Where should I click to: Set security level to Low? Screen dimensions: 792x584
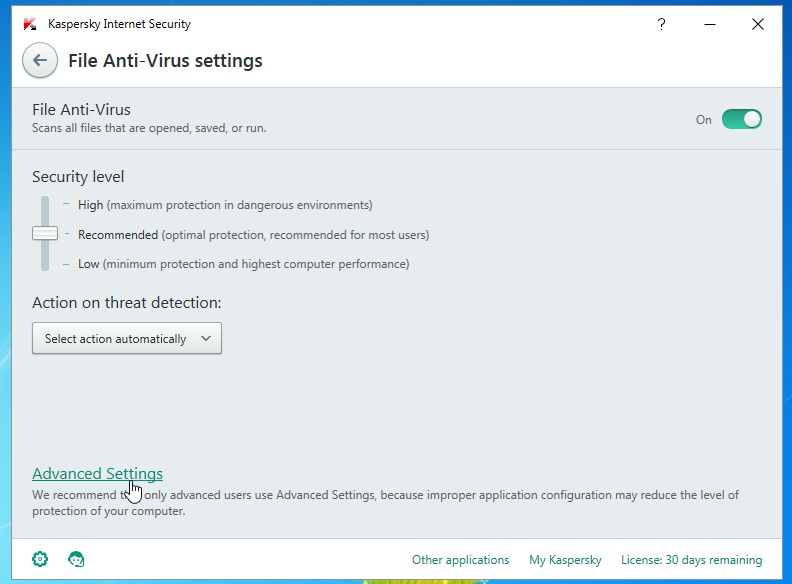click(90, 264)
